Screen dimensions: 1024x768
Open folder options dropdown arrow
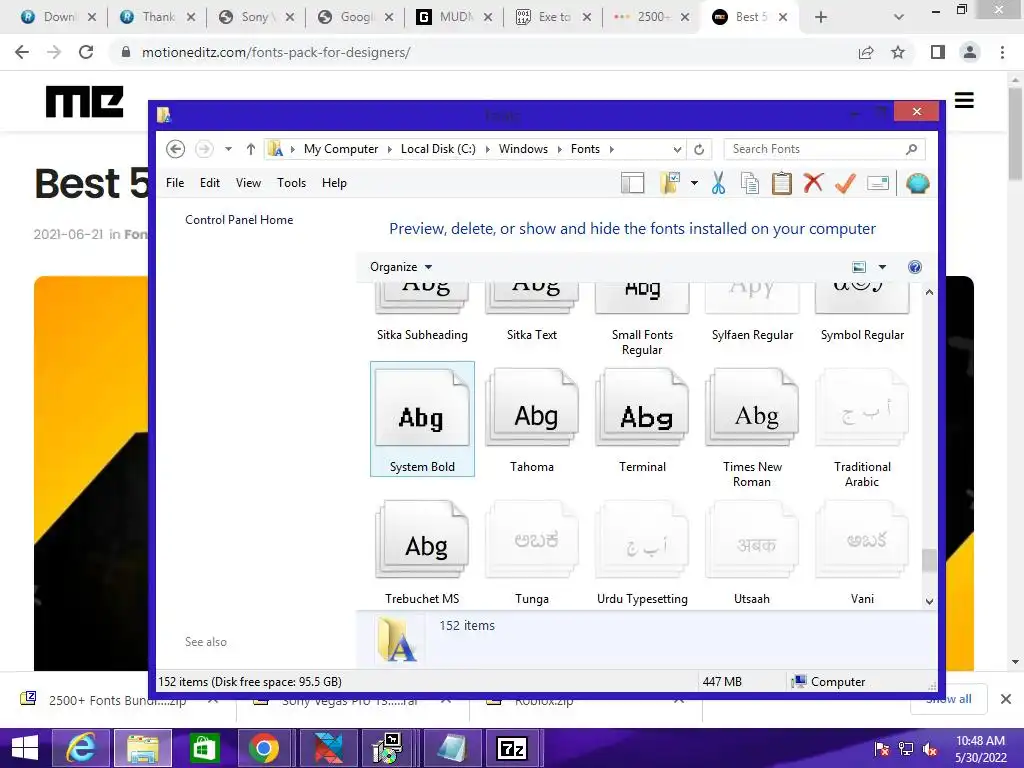click(x=694, y=184)
